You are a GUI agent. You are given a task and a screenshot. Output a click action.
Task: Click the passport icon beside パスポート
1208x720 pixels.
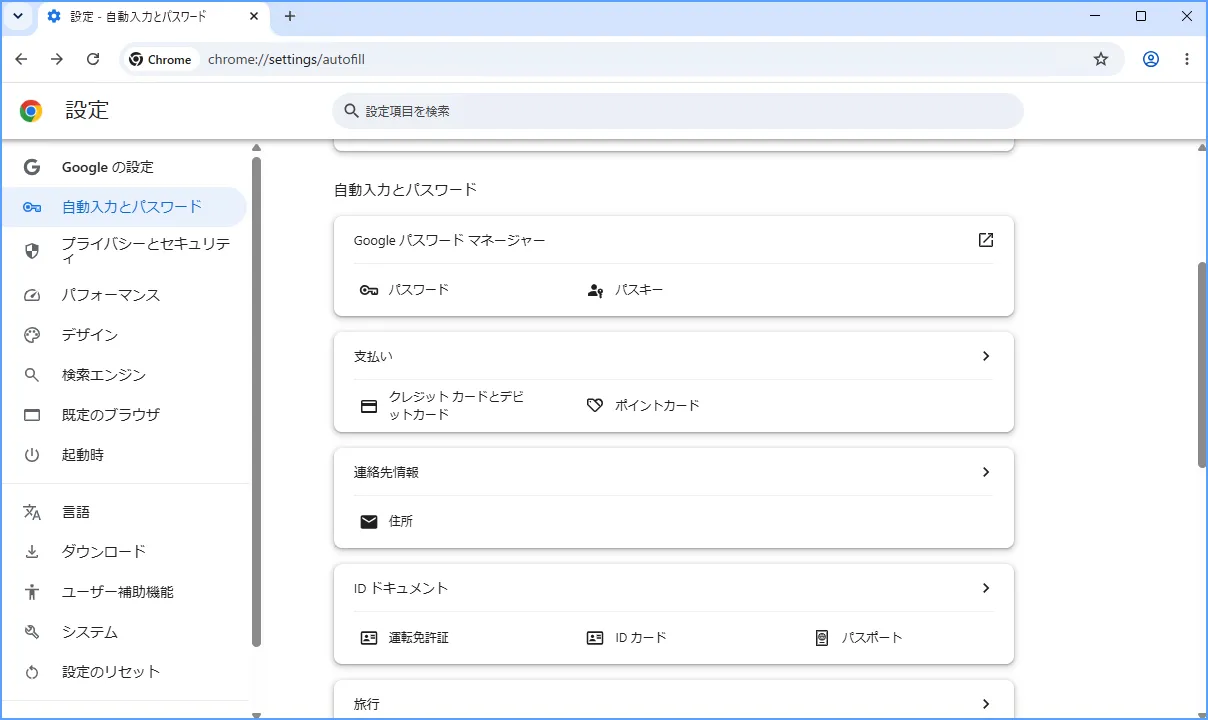(822, 638)
